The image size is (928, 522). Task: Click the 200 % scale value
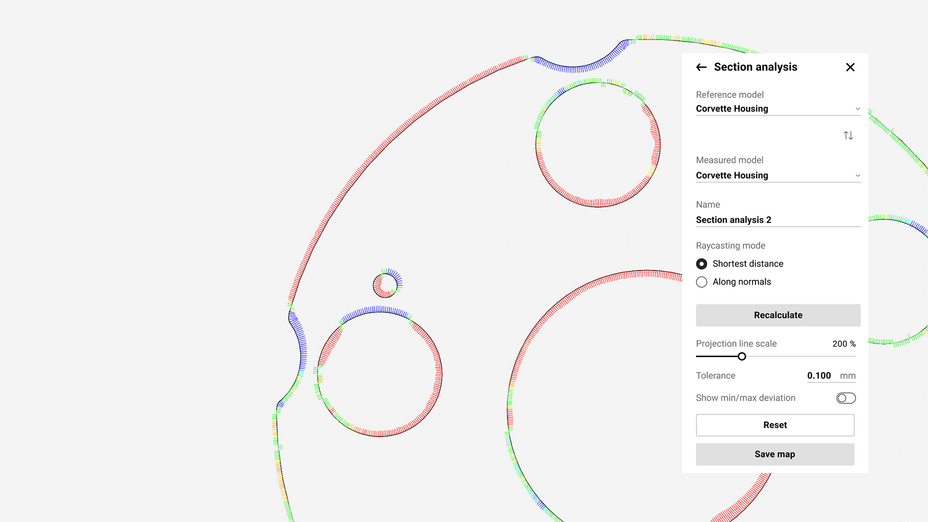click(x=843, y=344)
